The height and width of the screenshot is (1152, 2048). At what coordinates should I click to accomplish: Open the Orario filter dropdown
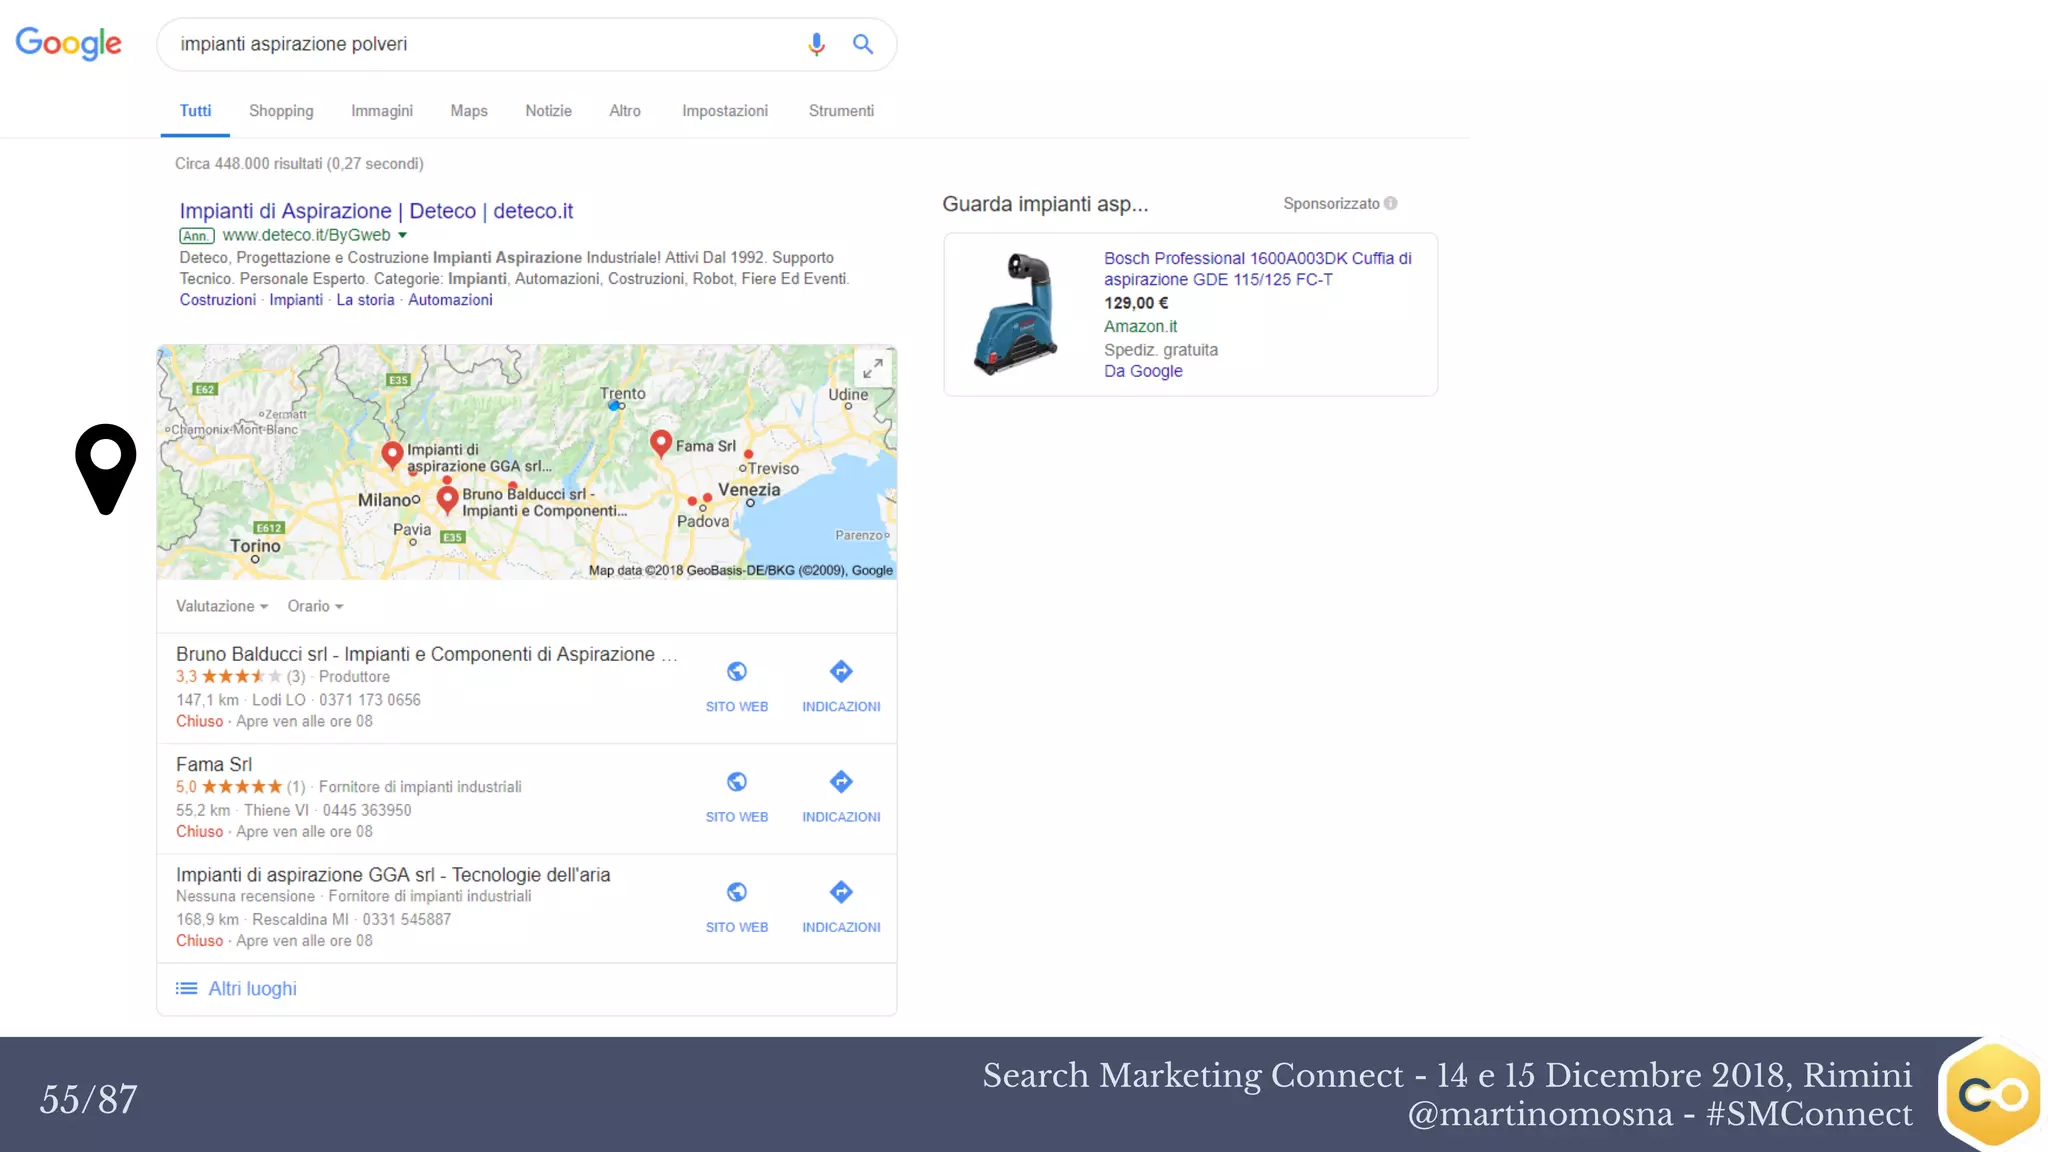click(x=315, y=606)
